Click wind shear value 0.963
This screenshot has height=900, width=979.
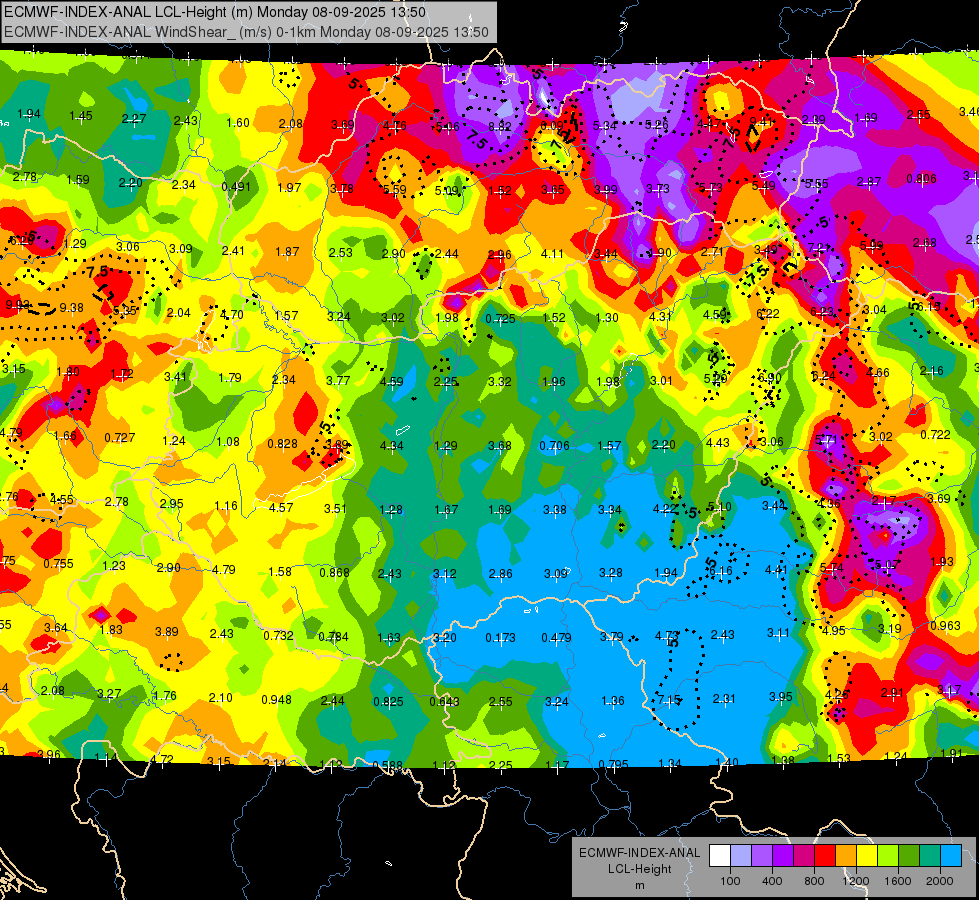click(x=945, y=626)
